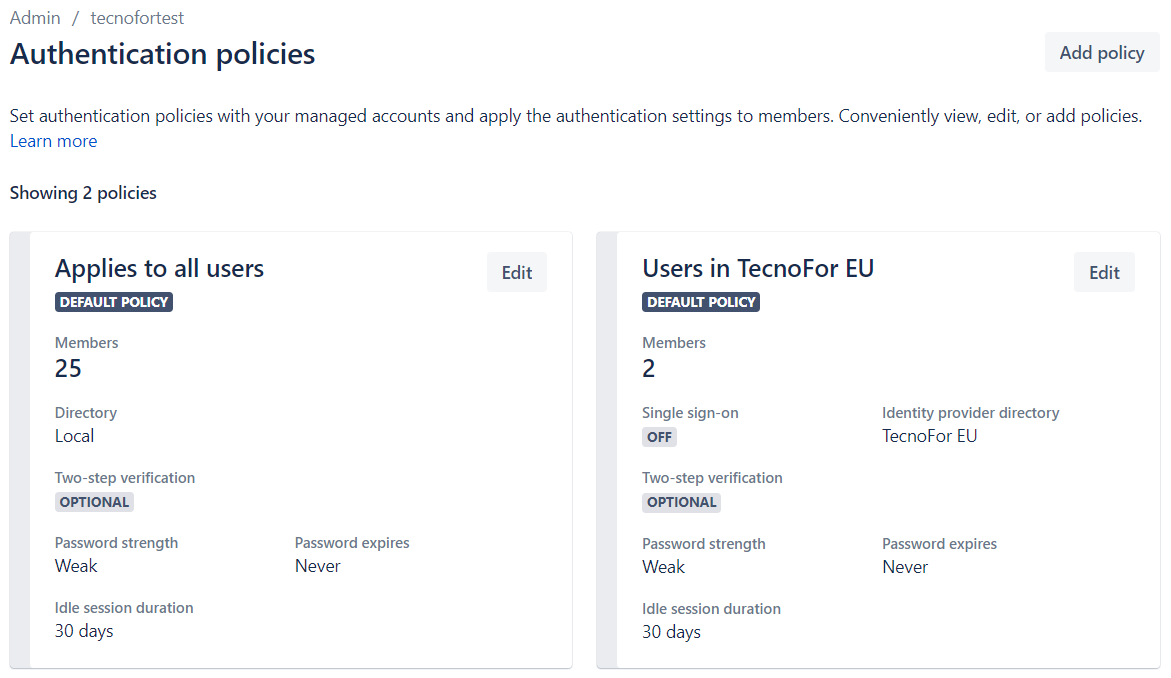The height and width of the screenshot is (678, 1171).
Task: Select the Local directory value
Action: [74, 436]
